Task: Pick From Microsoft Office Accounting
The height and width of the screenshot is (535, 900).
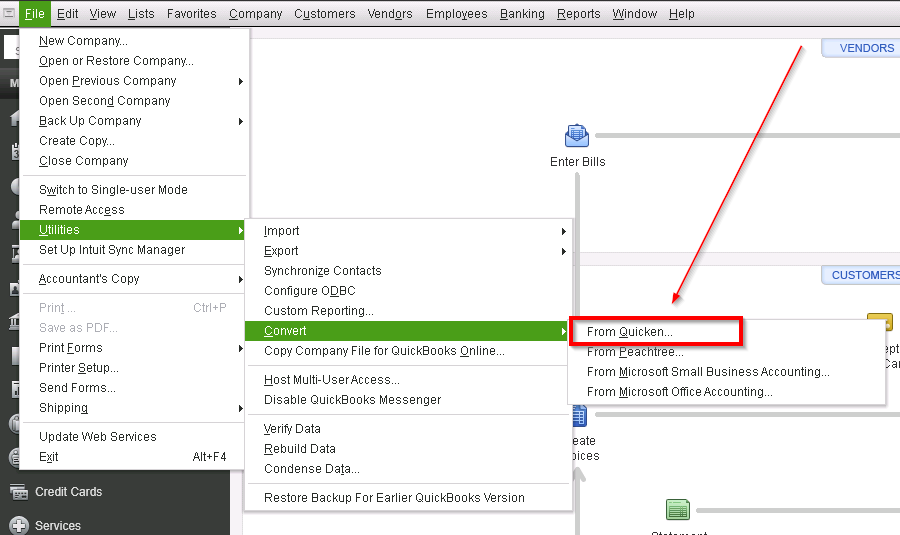Action: (679, 392)
